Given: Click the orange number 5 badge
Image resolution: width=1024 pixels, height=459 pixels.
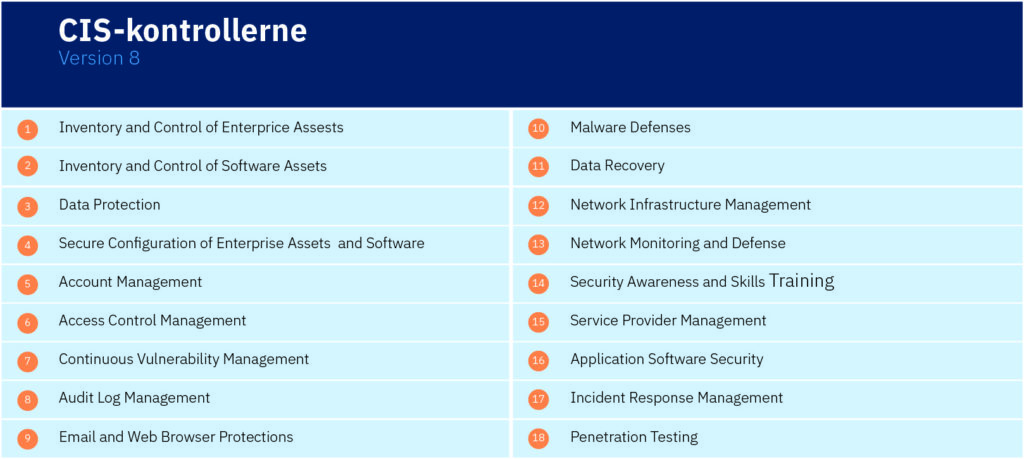Looking at the screenshot, I should coord(27,283).
